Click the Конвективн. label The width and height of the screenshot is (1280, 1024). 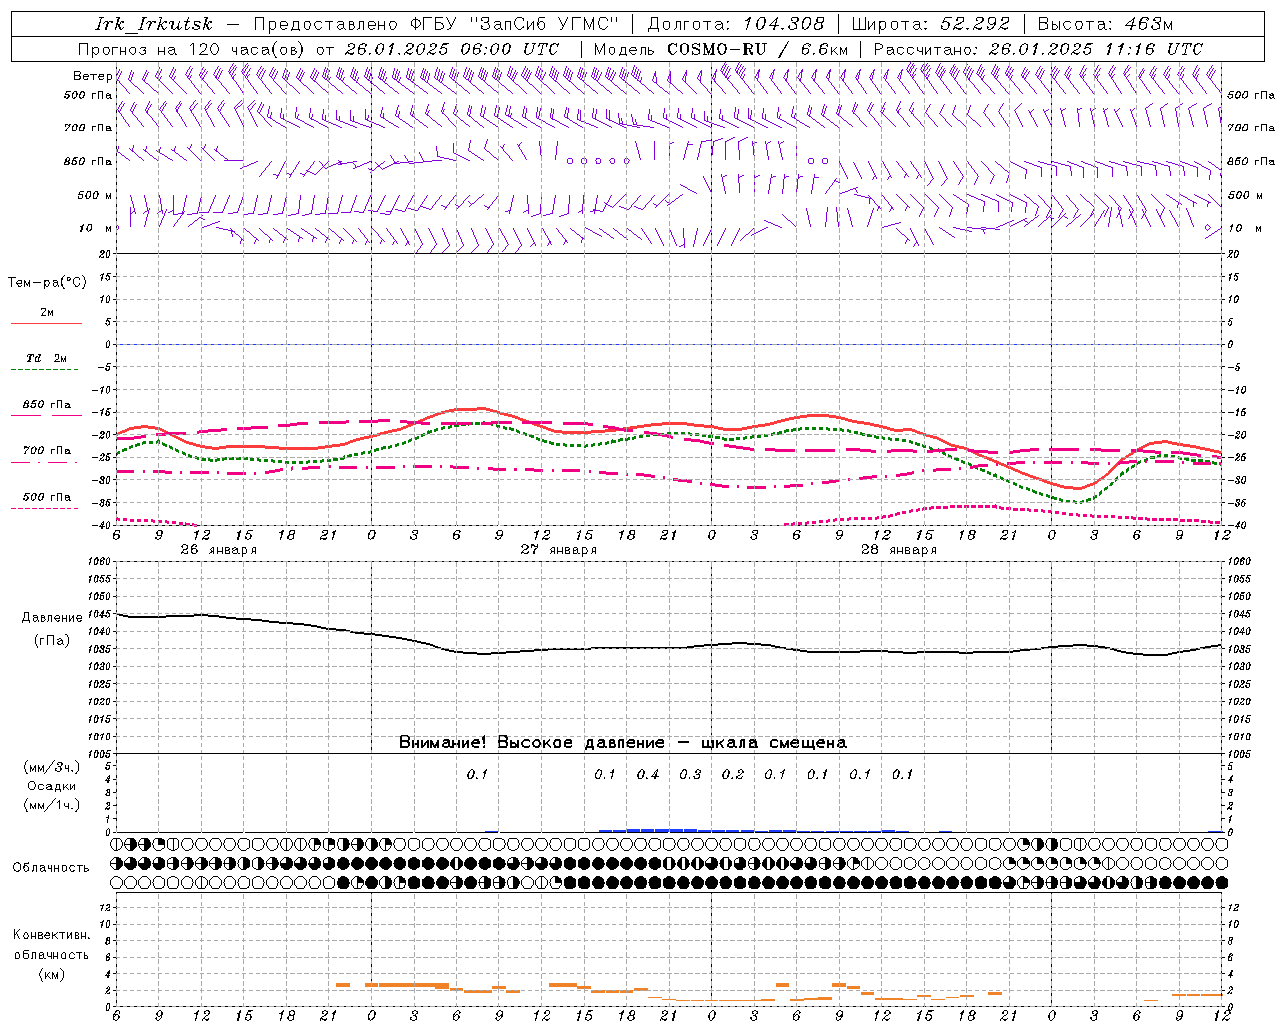(51, 935)
